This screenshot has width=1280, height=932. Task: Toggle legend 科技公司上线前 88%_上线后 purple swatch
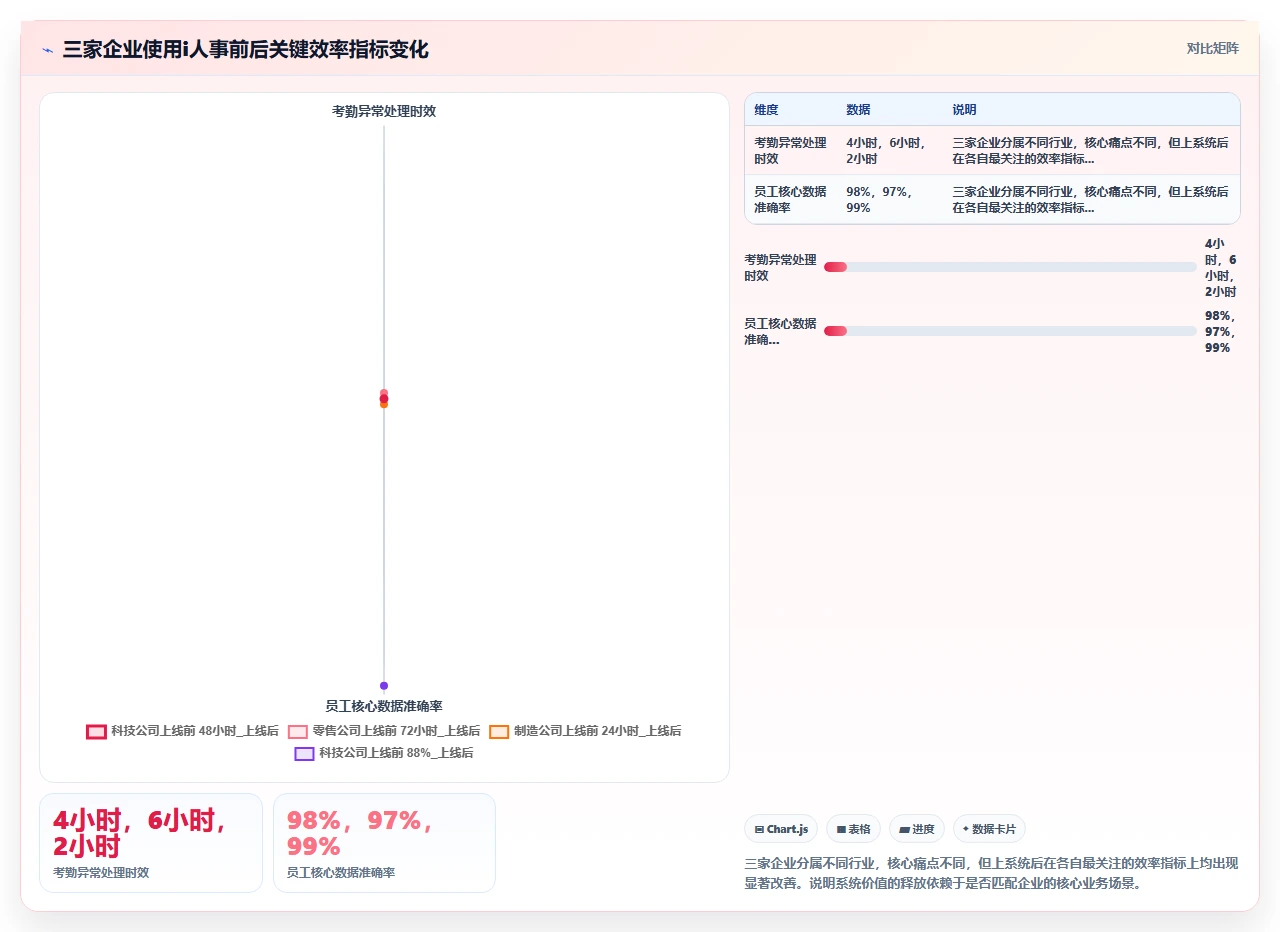305,753
